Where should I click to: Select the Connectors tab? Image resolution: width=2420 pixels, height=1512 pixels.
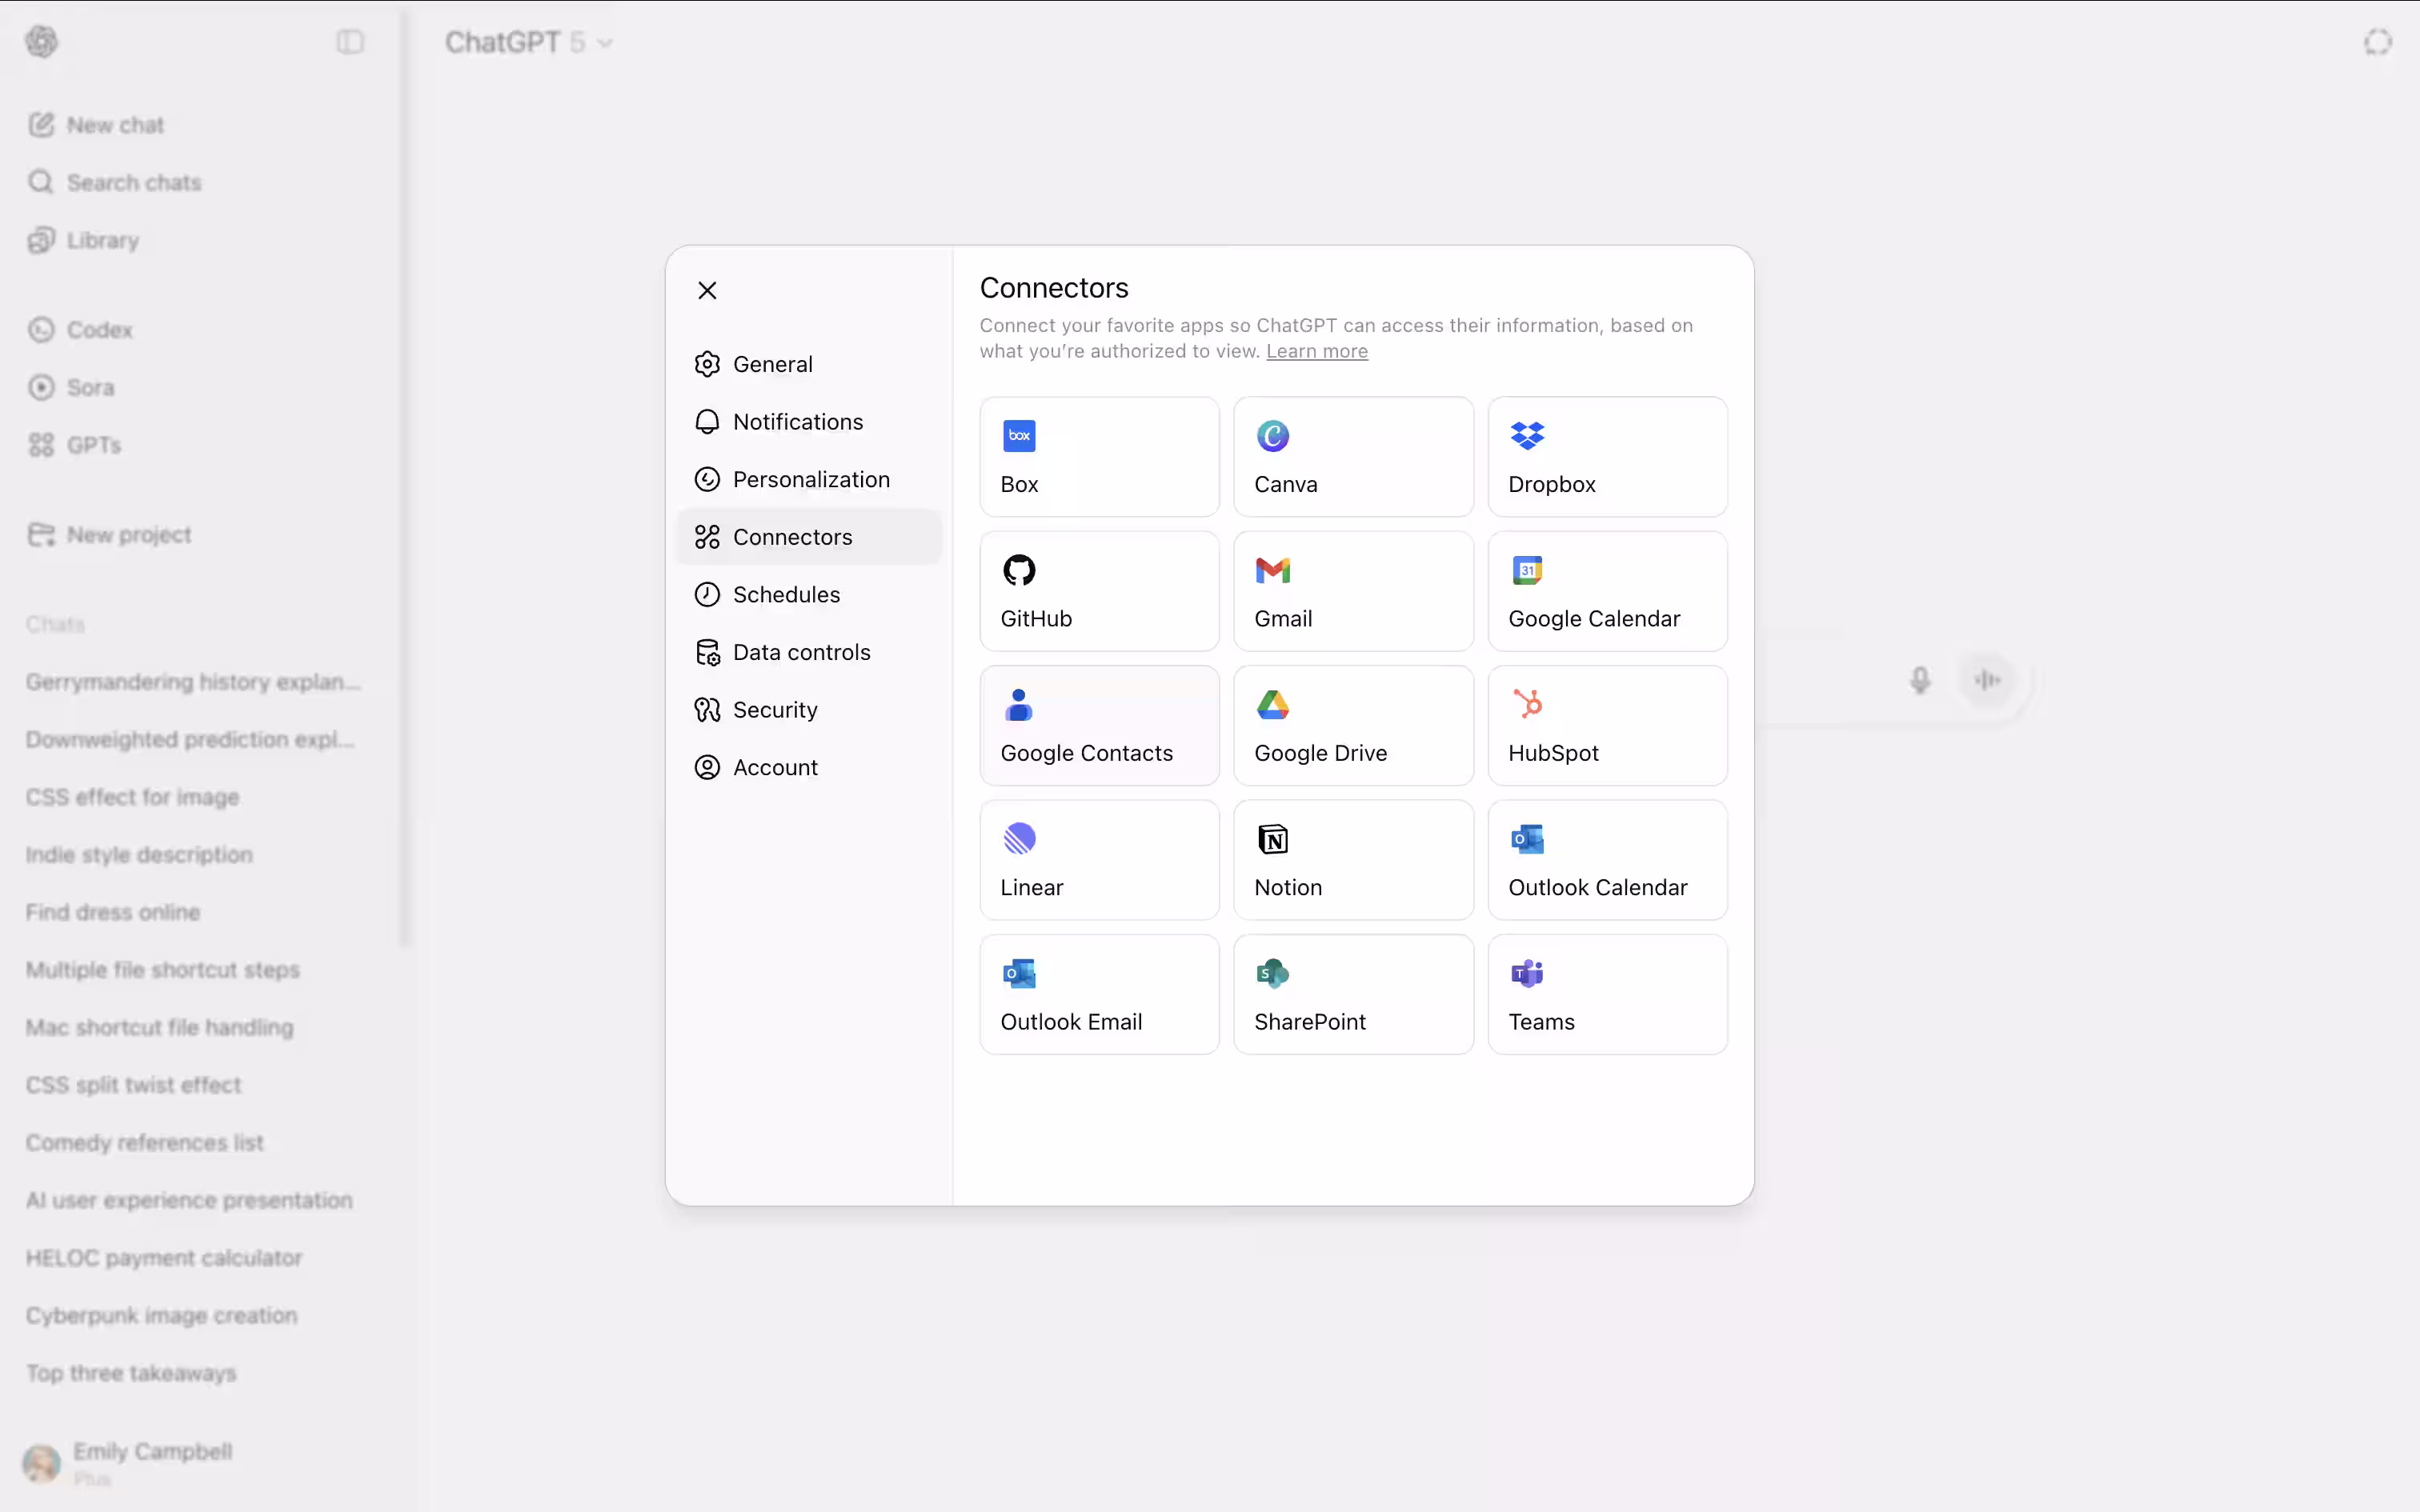[808, 537]
